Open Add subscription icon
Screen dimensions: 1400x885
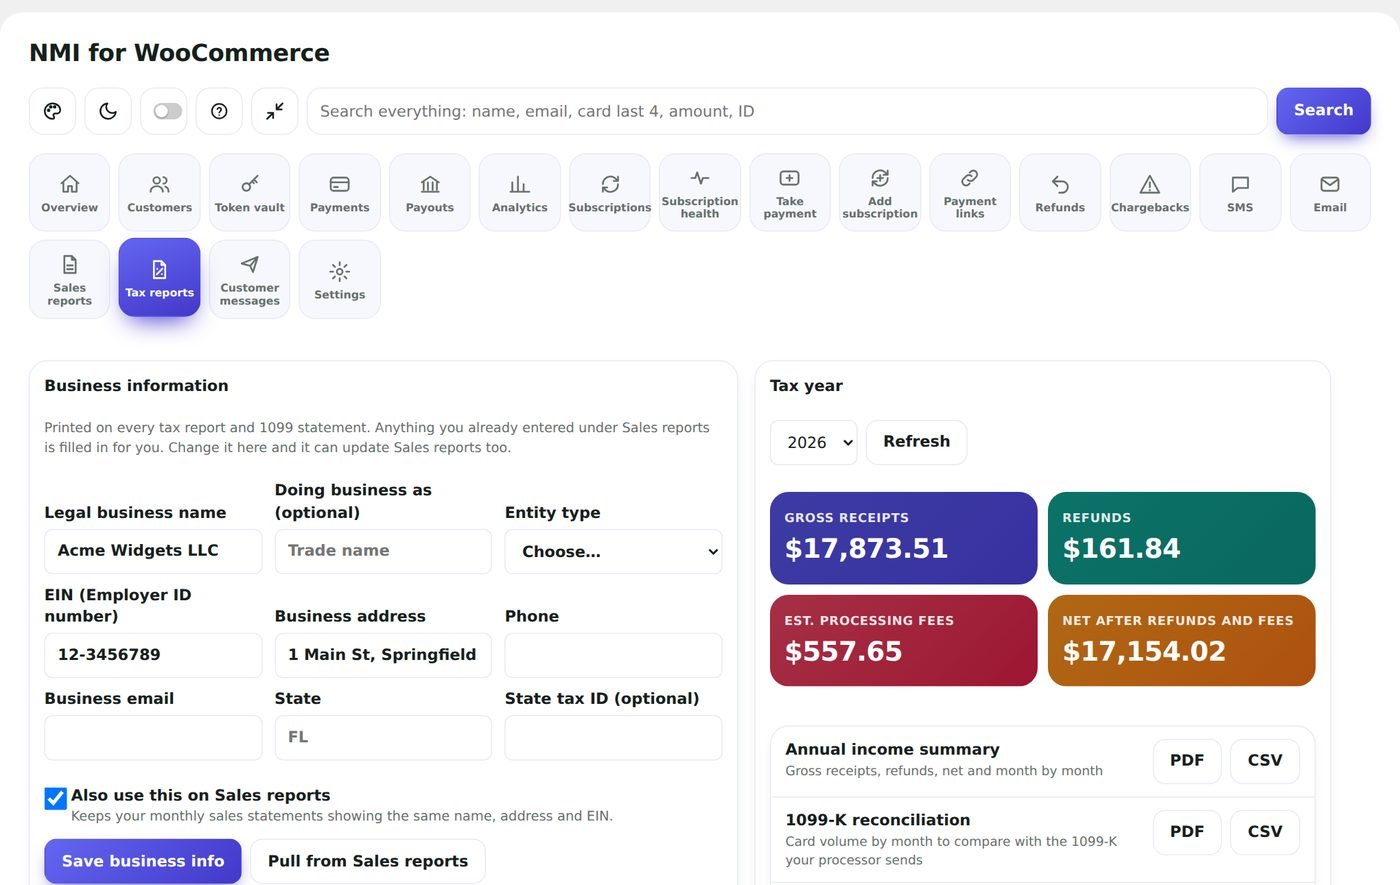880,193
